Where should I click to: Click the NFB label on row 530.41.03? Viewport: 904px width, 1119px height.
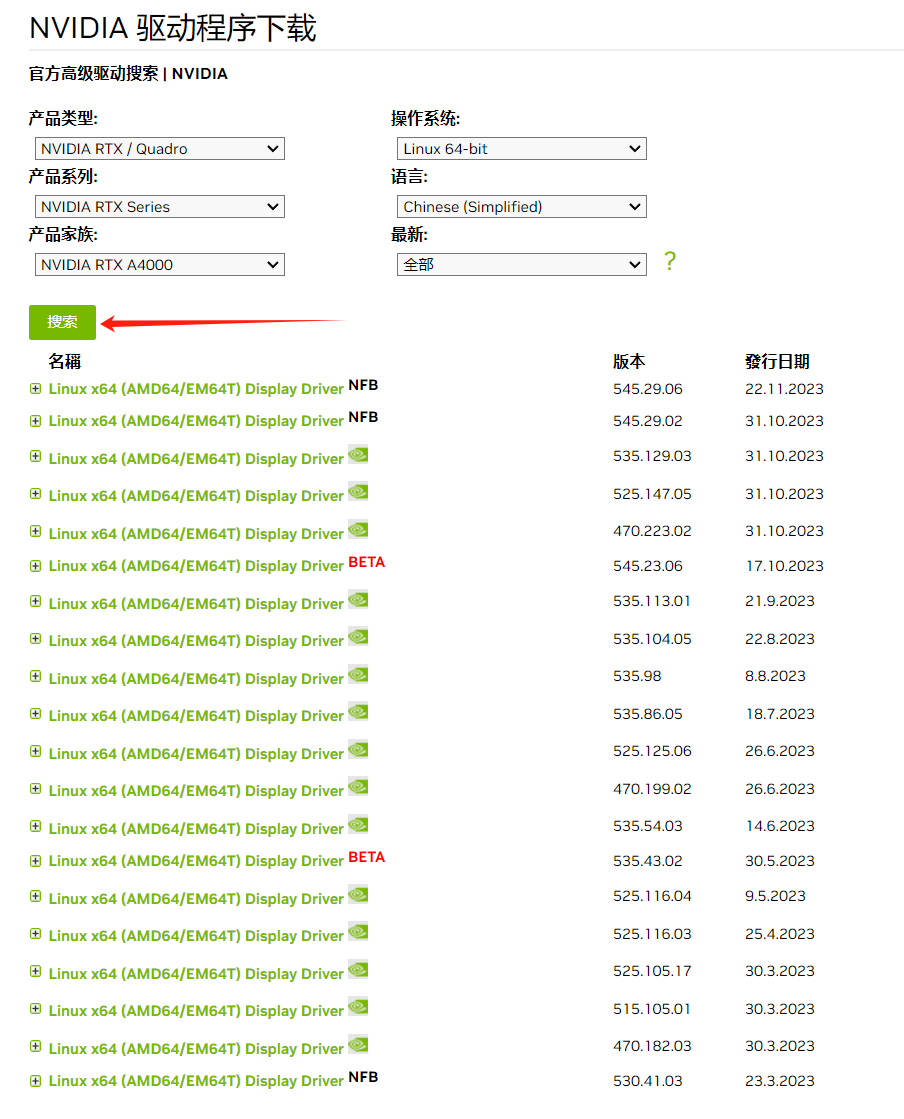[x=363, y=1077]
